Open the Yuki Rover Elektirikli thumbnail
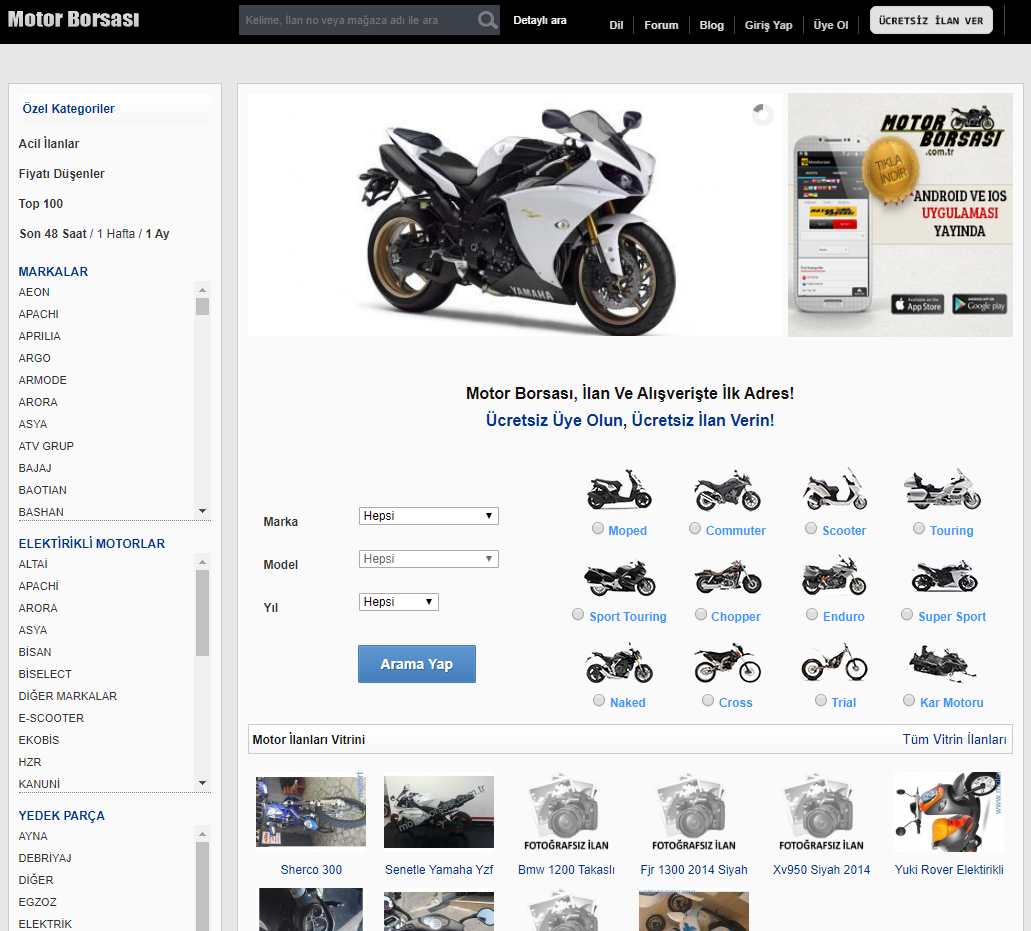The width and height of the screenshot is (1031, 931). coord(949,812)
